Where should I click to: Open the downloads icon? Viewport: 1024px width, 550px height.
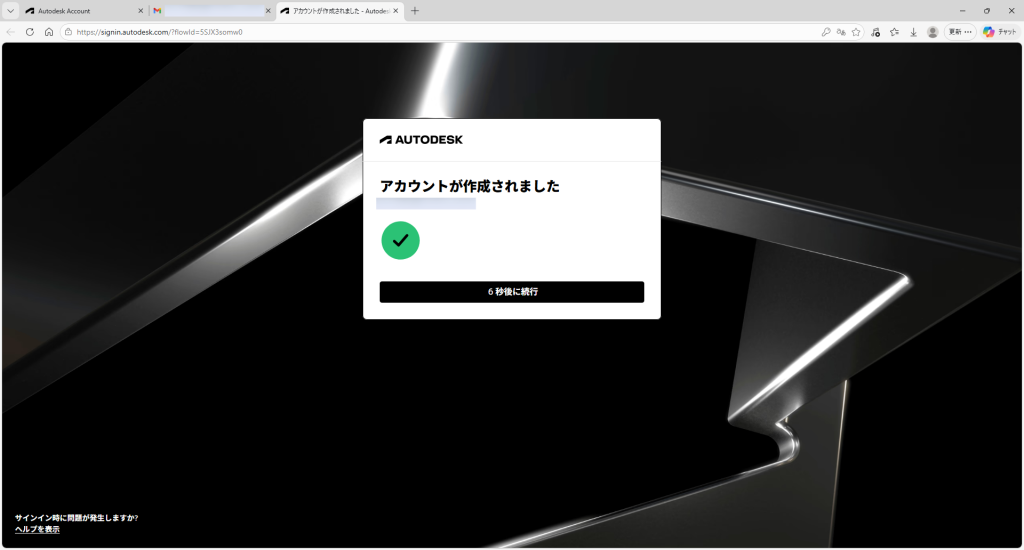pos(913,32)
